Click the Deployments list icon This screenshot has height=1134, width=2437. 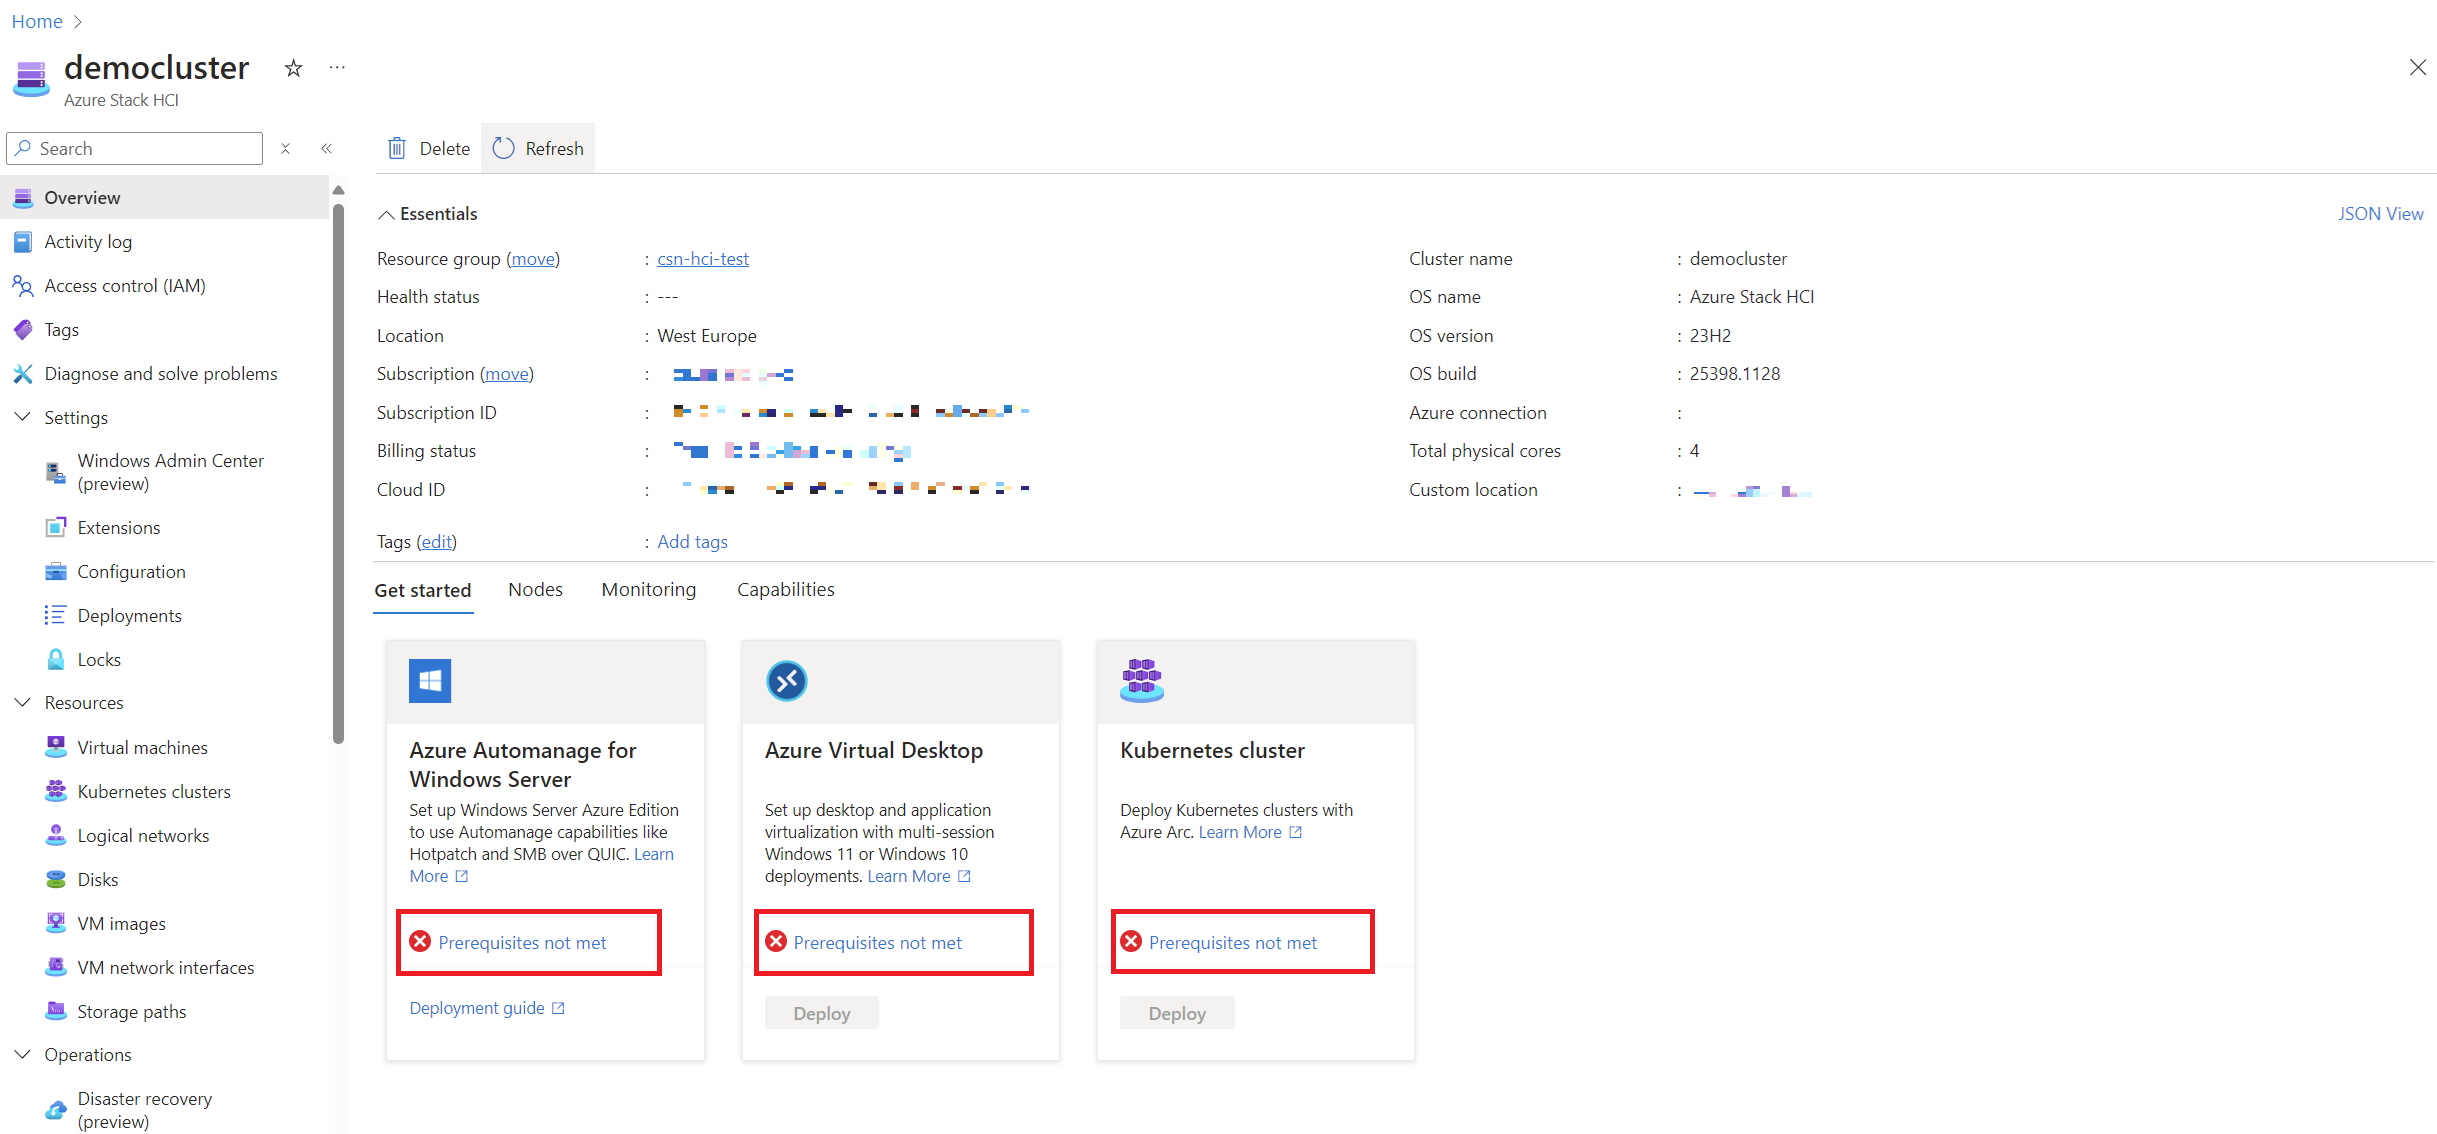pos(56,616)
